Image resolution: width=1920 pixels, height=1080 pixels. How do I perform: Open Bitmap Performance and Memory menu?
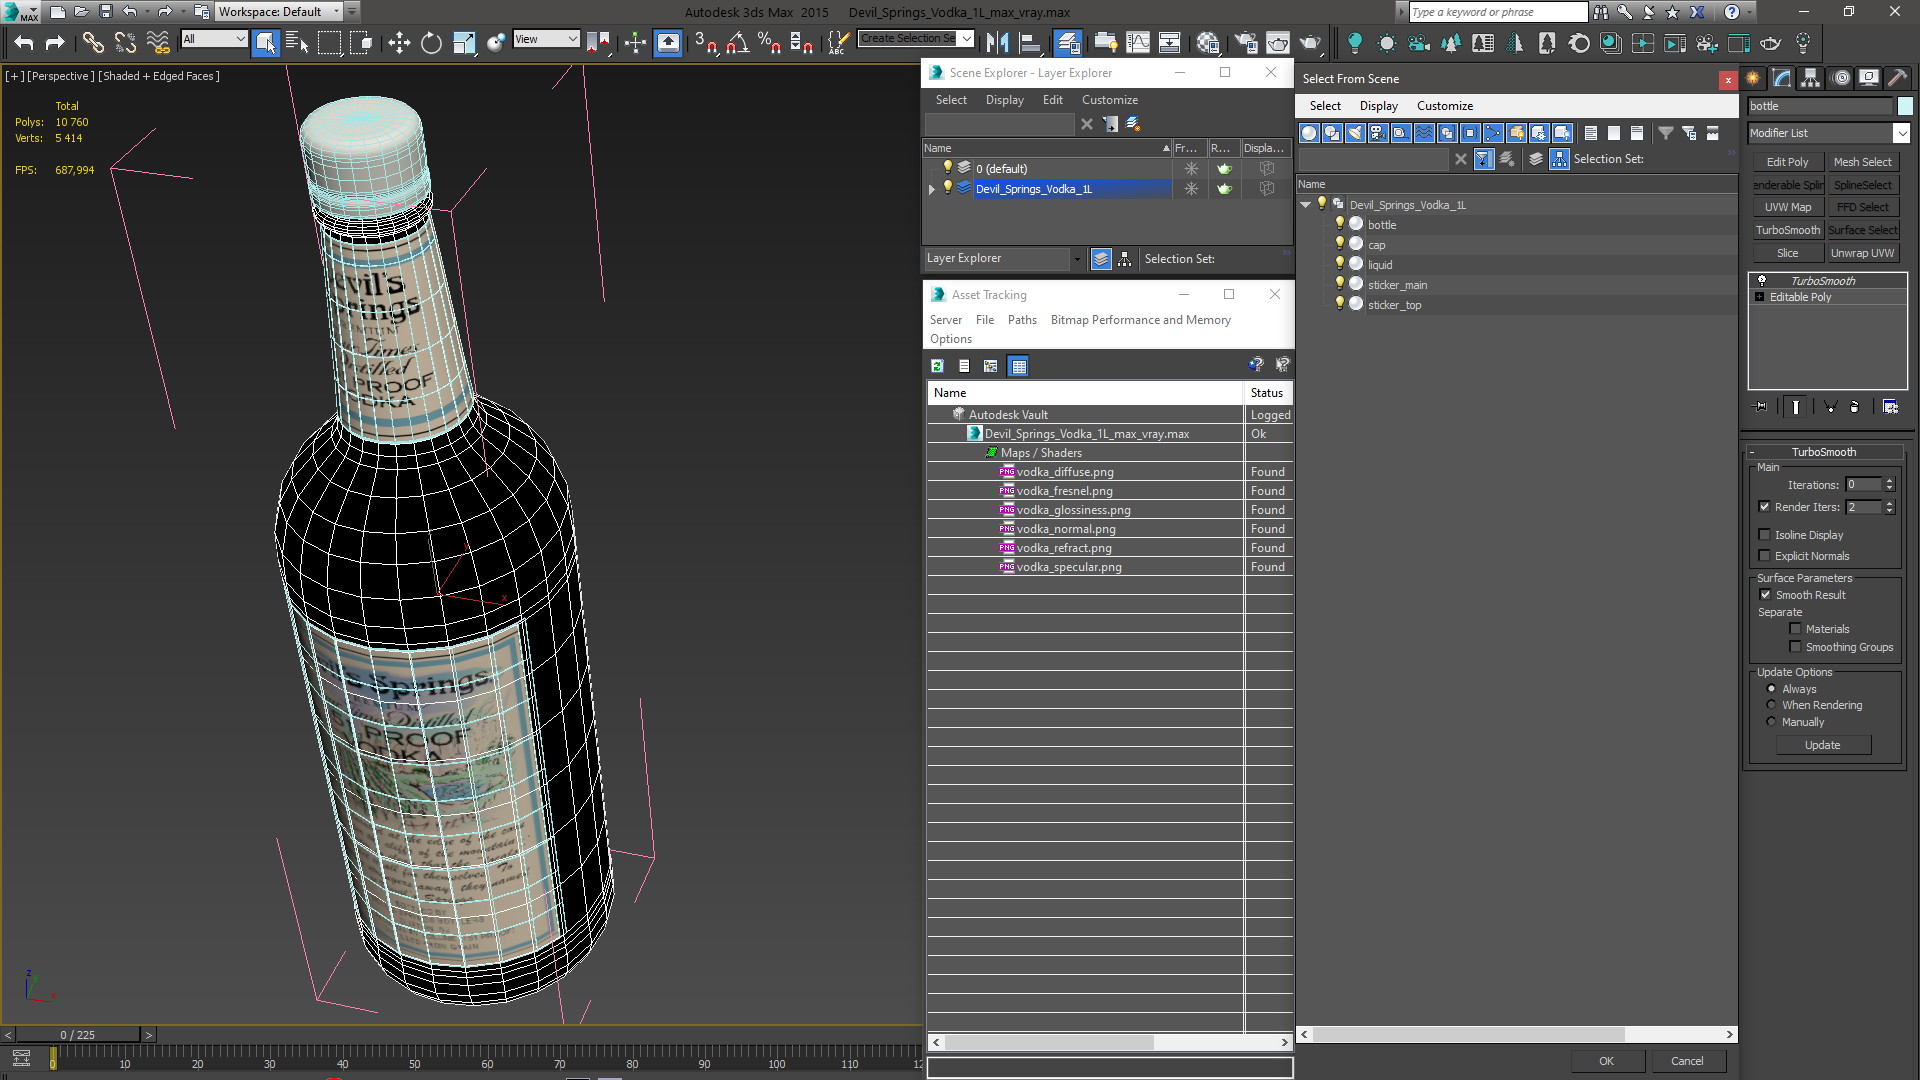1140,320
